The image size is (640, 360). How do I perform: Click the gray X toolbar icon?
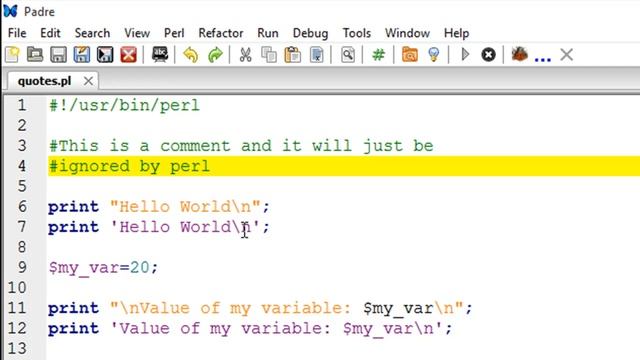(567, 54)
